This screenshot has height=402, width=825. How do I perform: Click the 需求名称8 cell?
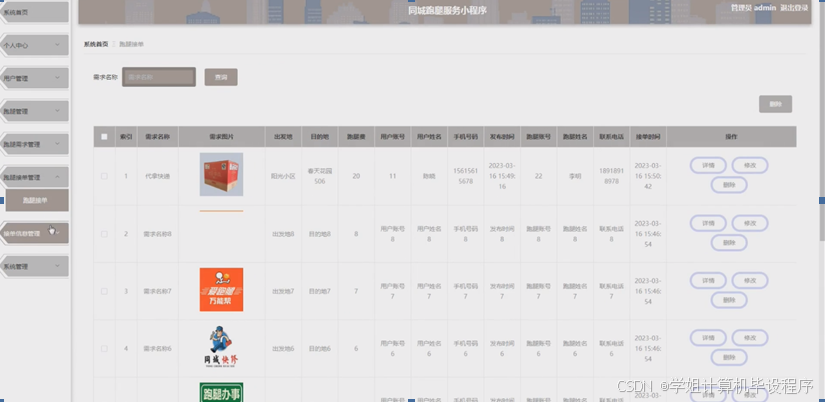[157, 234]
